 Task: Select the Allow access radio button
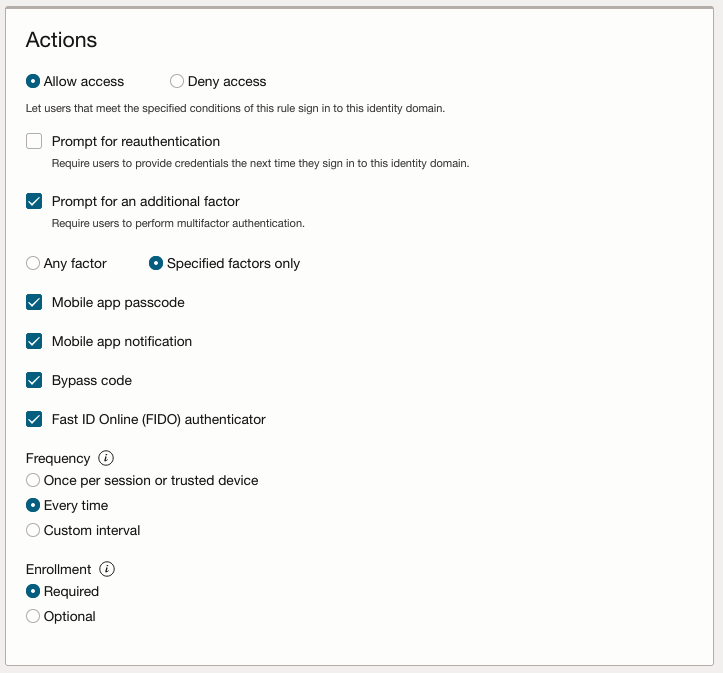[33, 81]
